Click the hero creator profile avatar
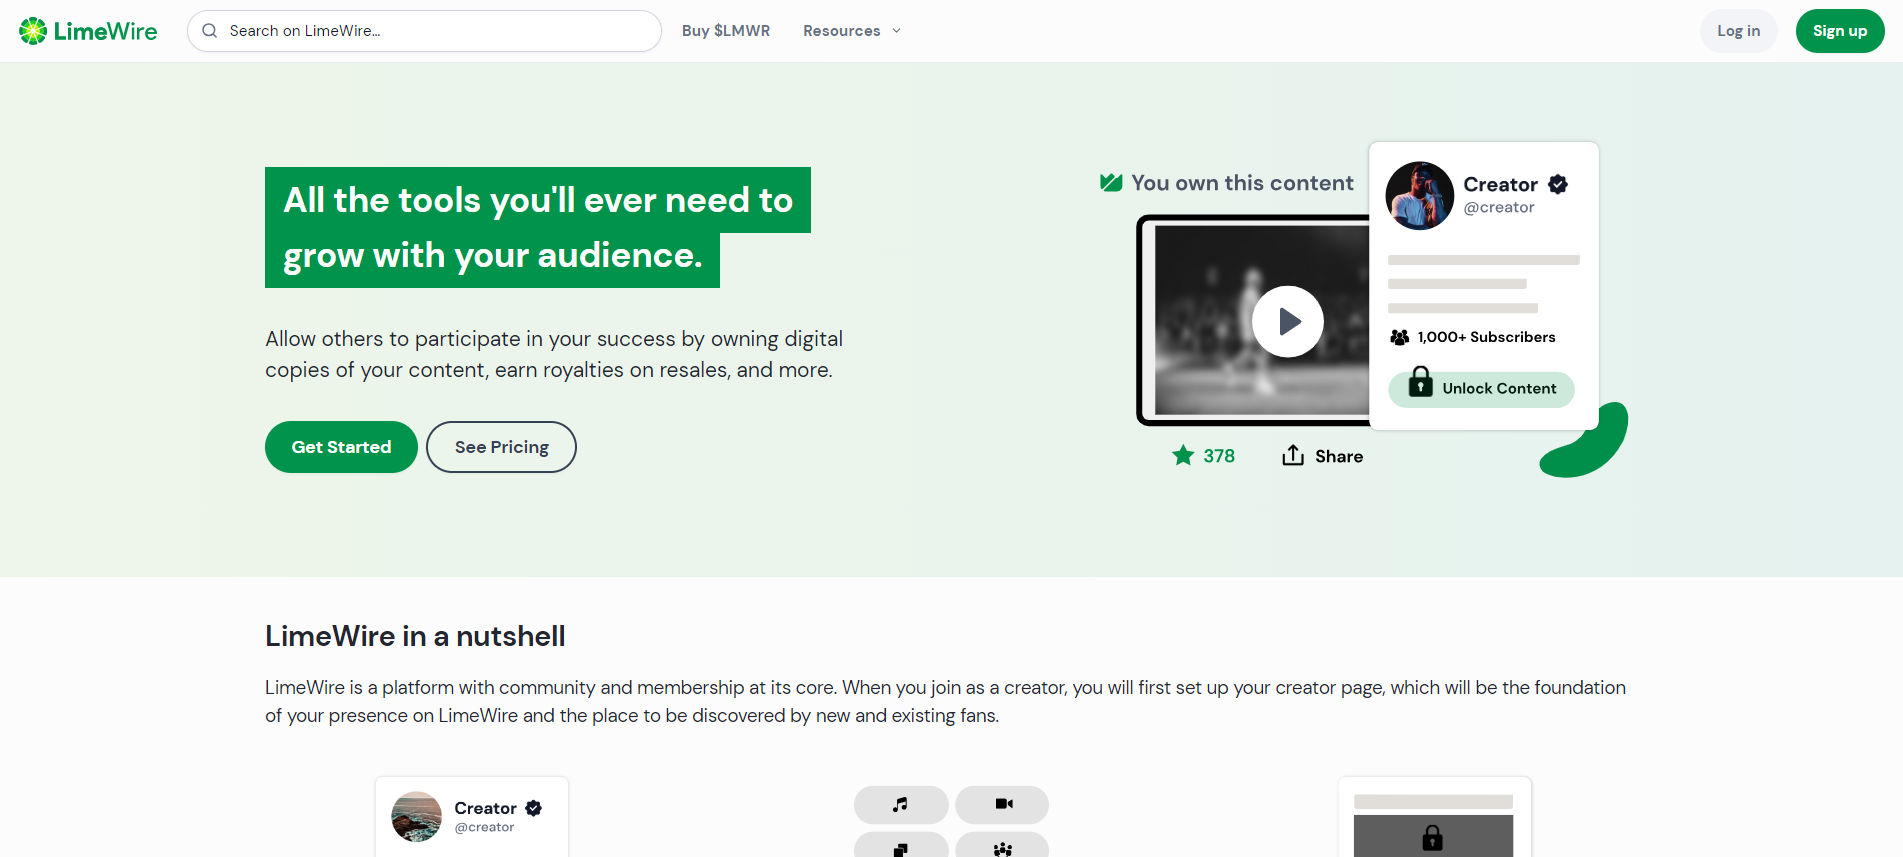Image resolution: width=1903 pixels, height=857 pixels. point(1419,196)
